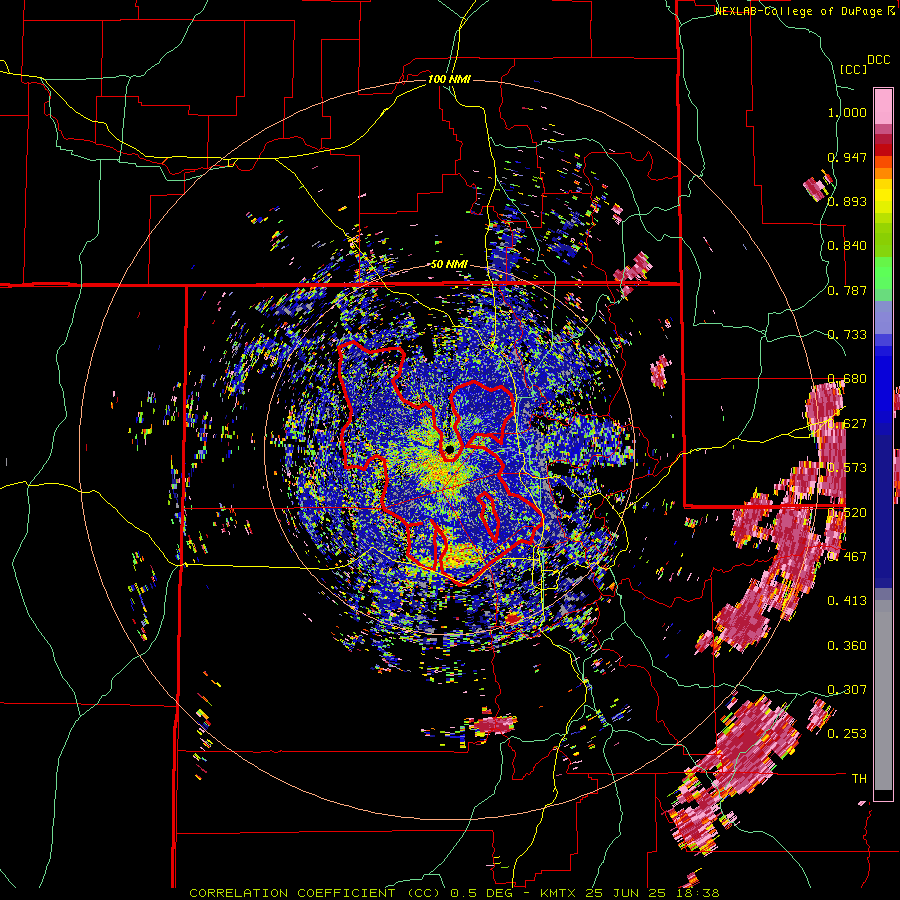Select the 0.467 legend value
The width and height of the screenshot is (900, 900).
847,557
